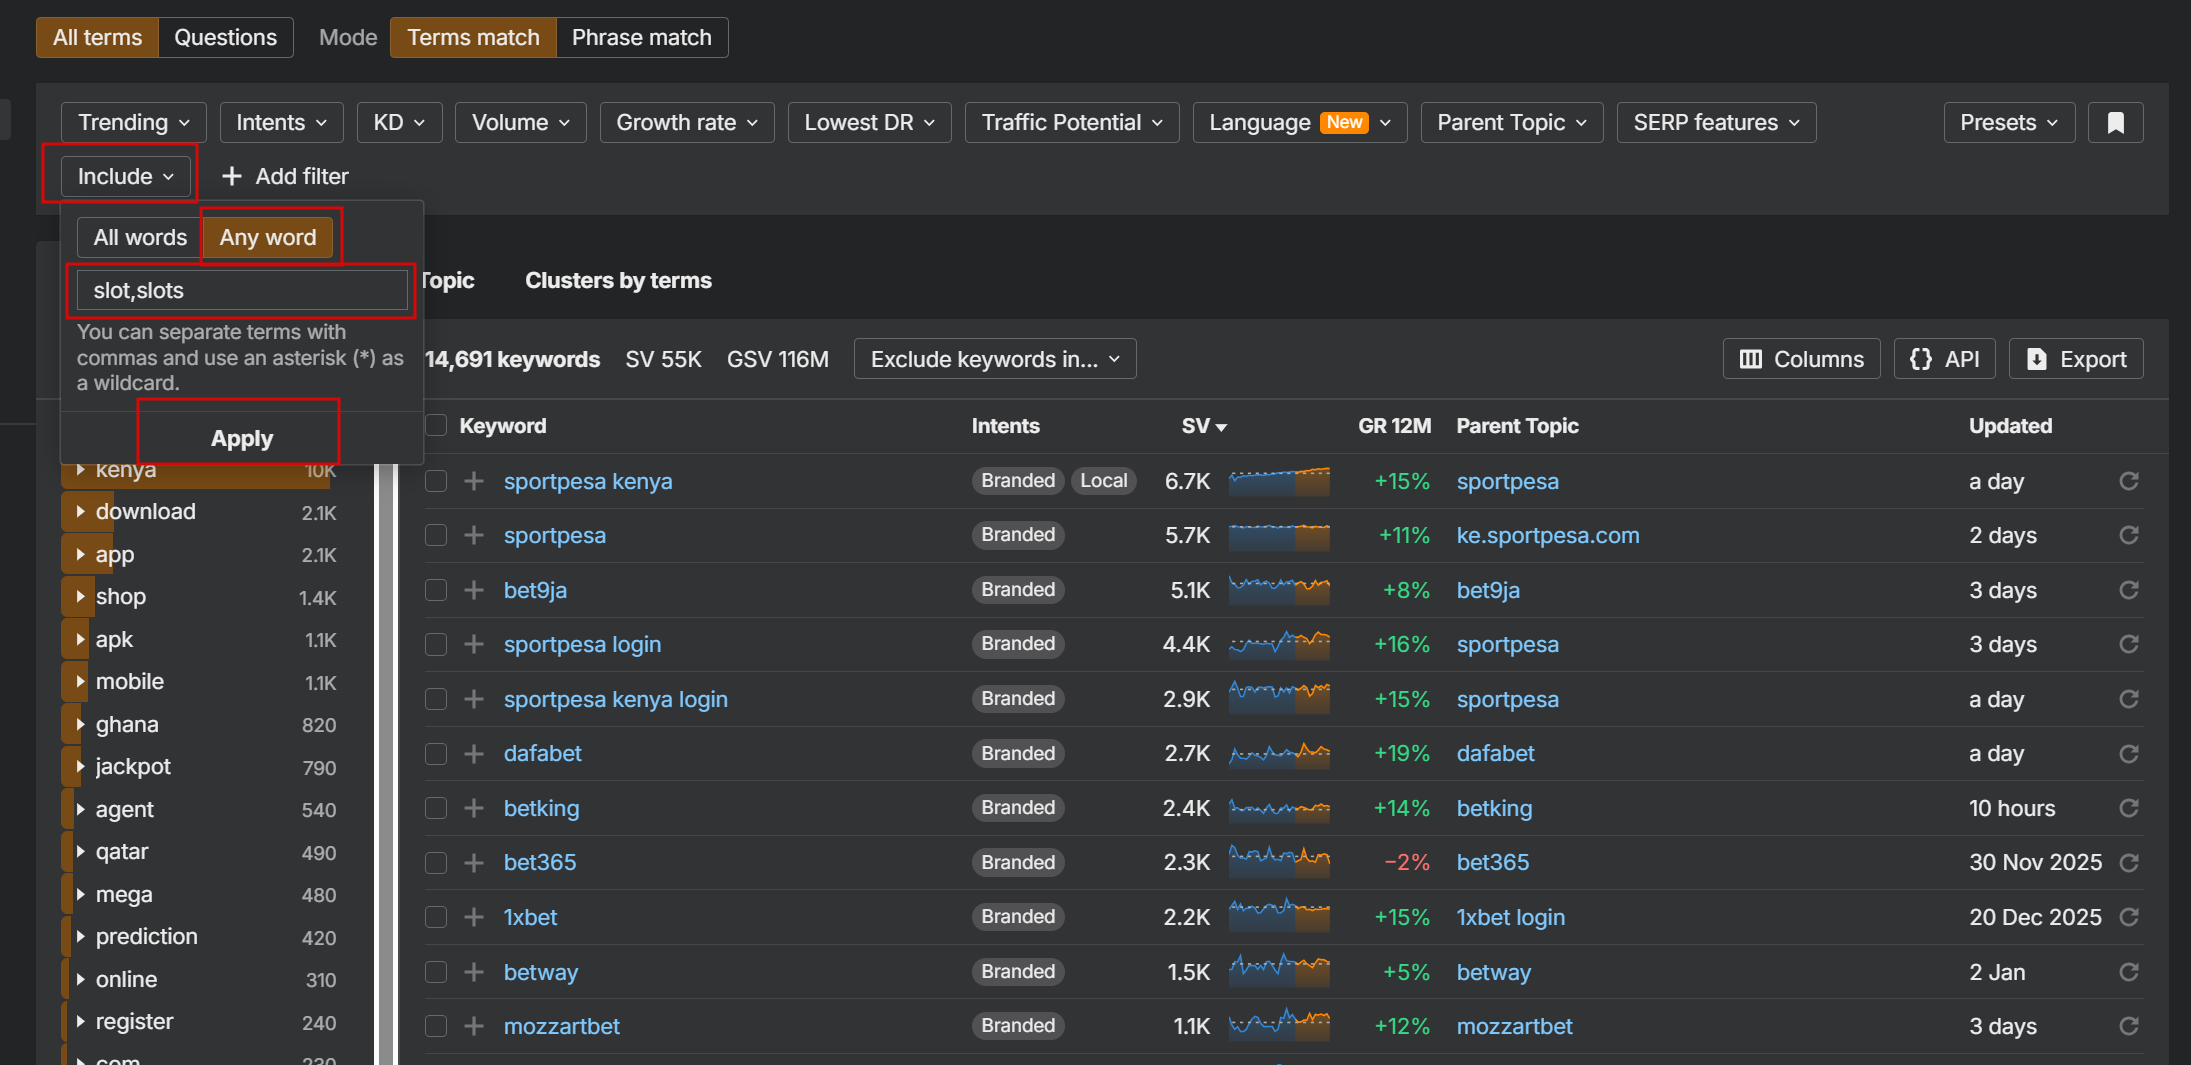This screenshot has width=2191, height=1065.
Task: Expand the jackpot term group
Action: 81,767
